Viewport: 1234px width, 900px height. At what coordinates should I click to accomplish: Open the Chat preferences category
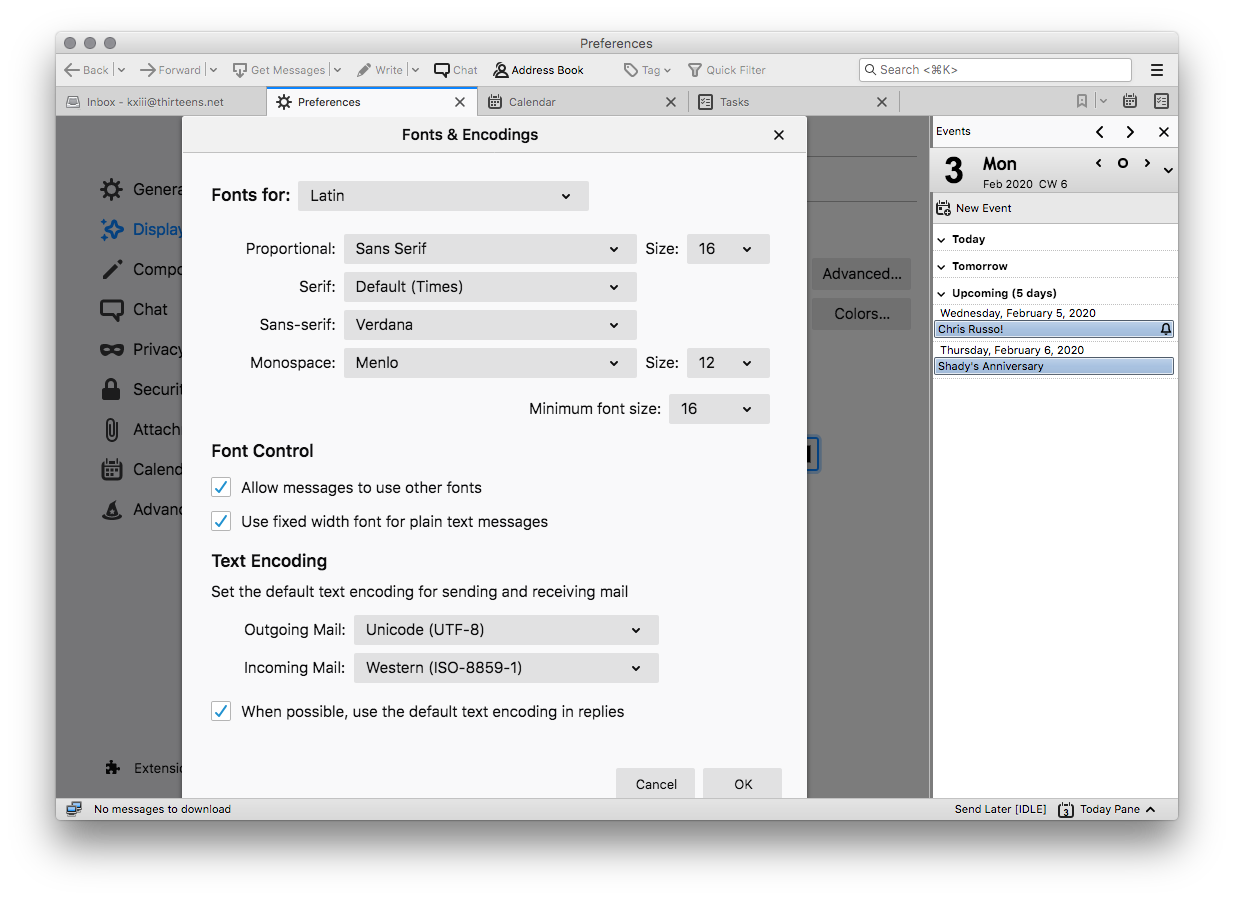click(134, 309)
